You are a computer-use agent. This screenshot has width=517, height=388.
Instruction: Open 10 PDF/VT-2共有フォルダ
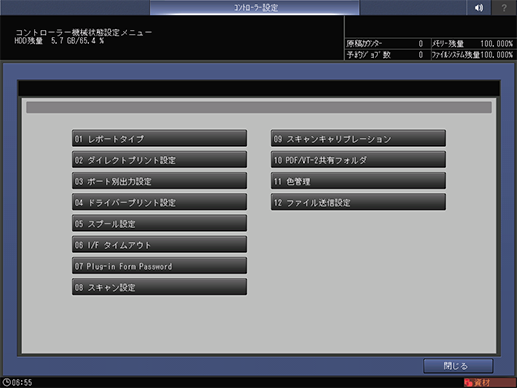(358, 160)
